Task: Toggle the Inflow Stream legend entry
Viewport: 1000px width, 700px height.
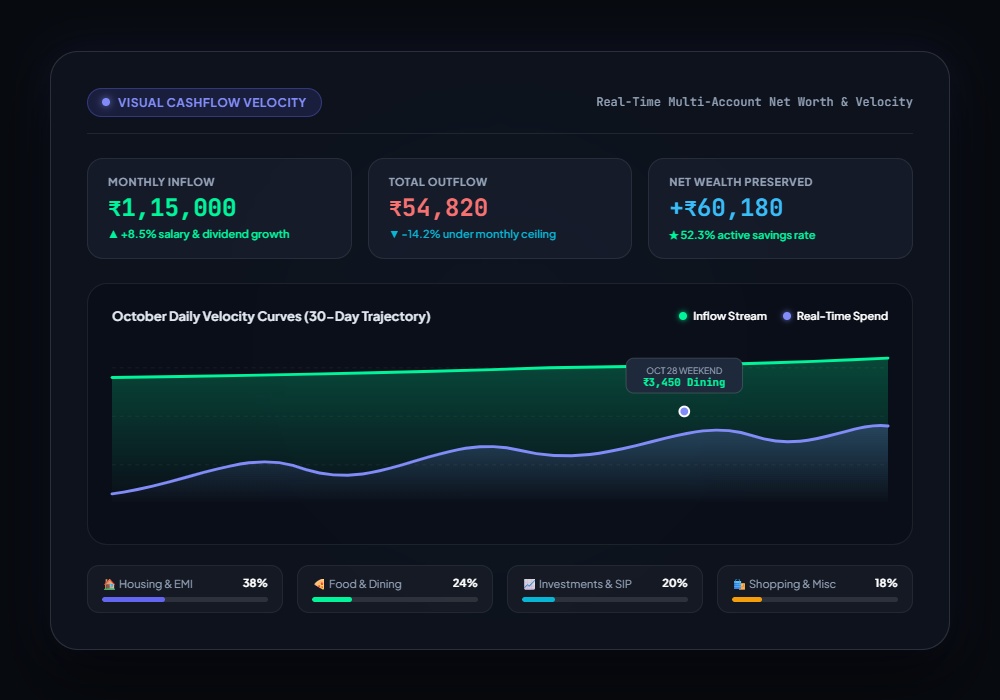Action: [722, 316]
